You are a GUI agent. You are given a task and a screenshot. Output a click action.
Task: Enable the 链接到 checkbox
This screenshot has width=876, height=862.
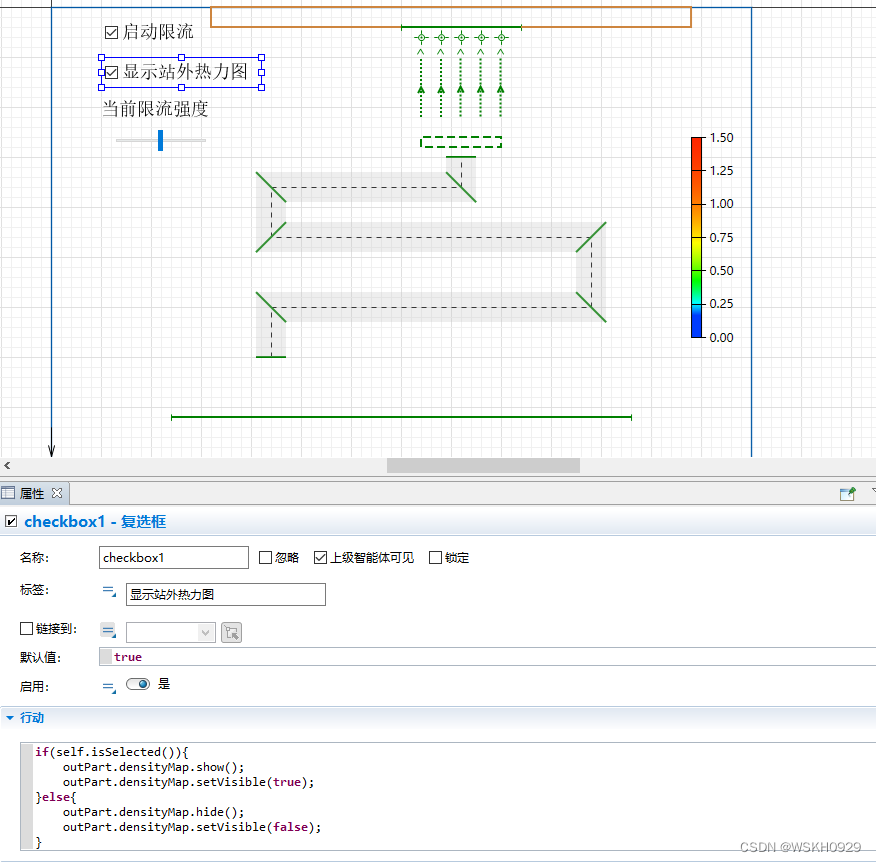[x=26, y=628]
